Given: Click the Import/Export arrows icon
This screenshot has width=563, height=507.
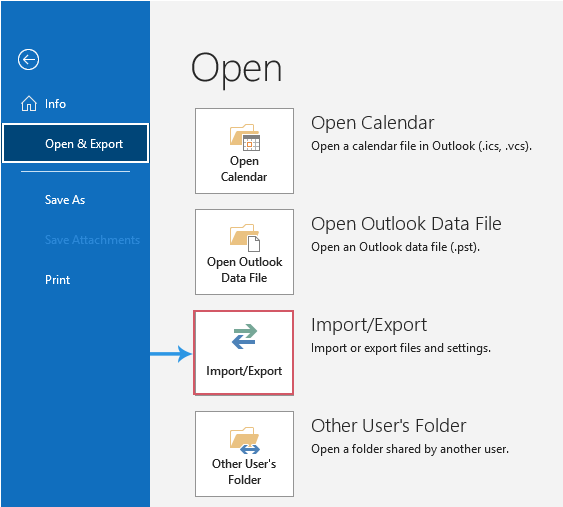Looking at the screenshot, I should (244, 336).
